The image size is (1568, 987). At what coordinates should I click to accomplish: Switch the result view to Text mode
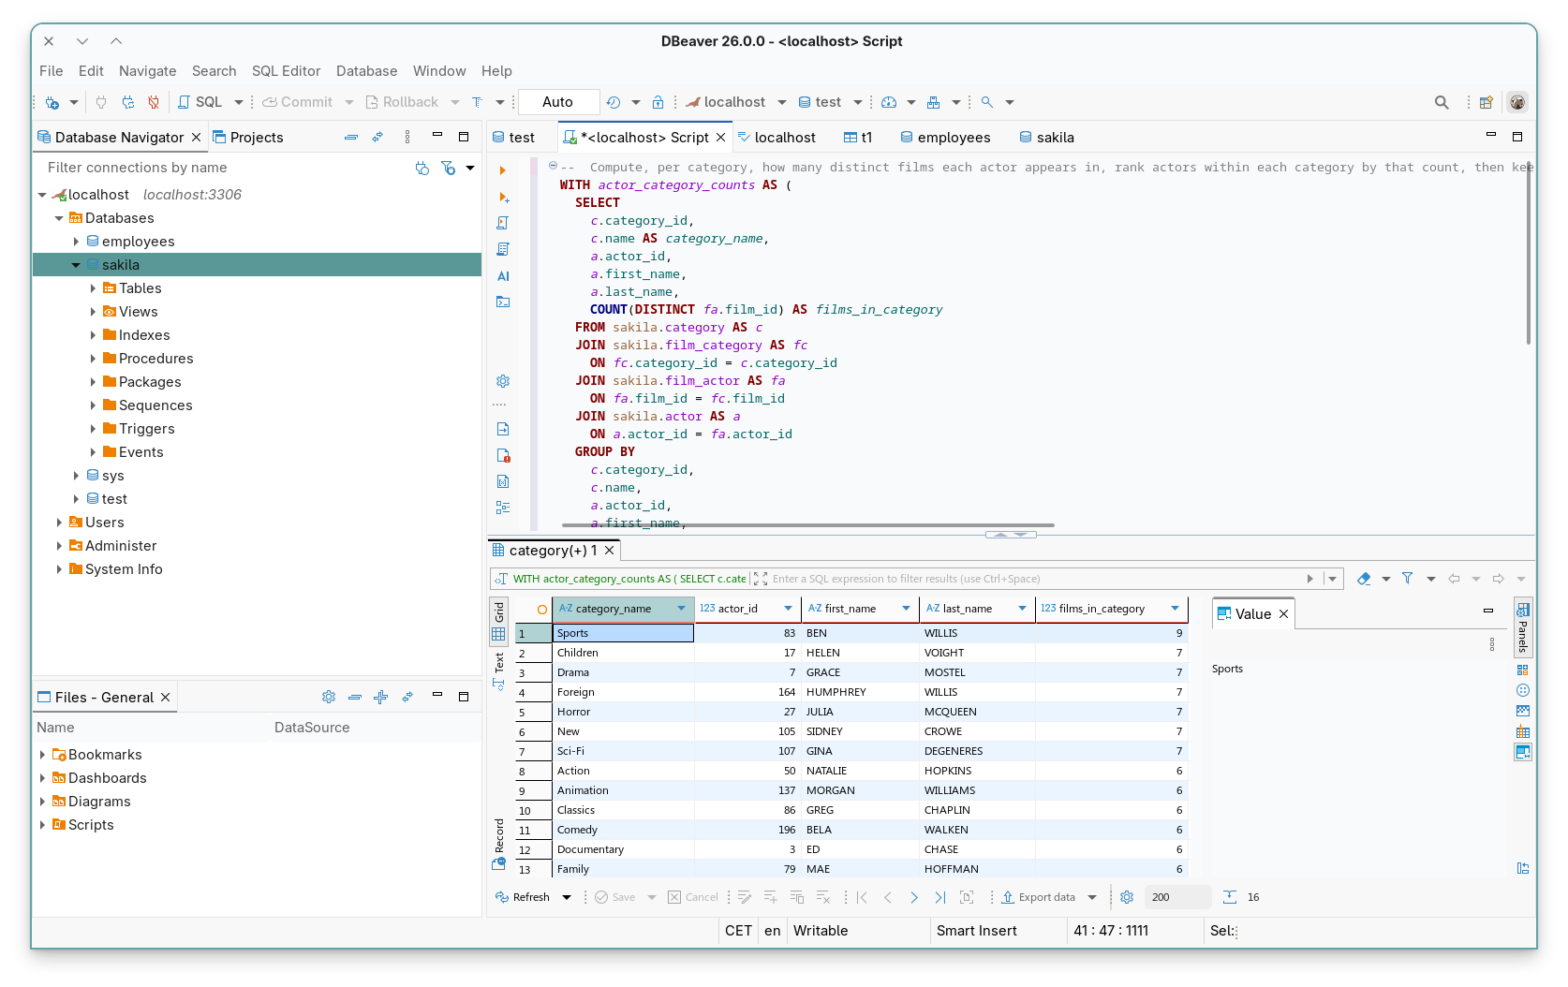click(499, 671)
